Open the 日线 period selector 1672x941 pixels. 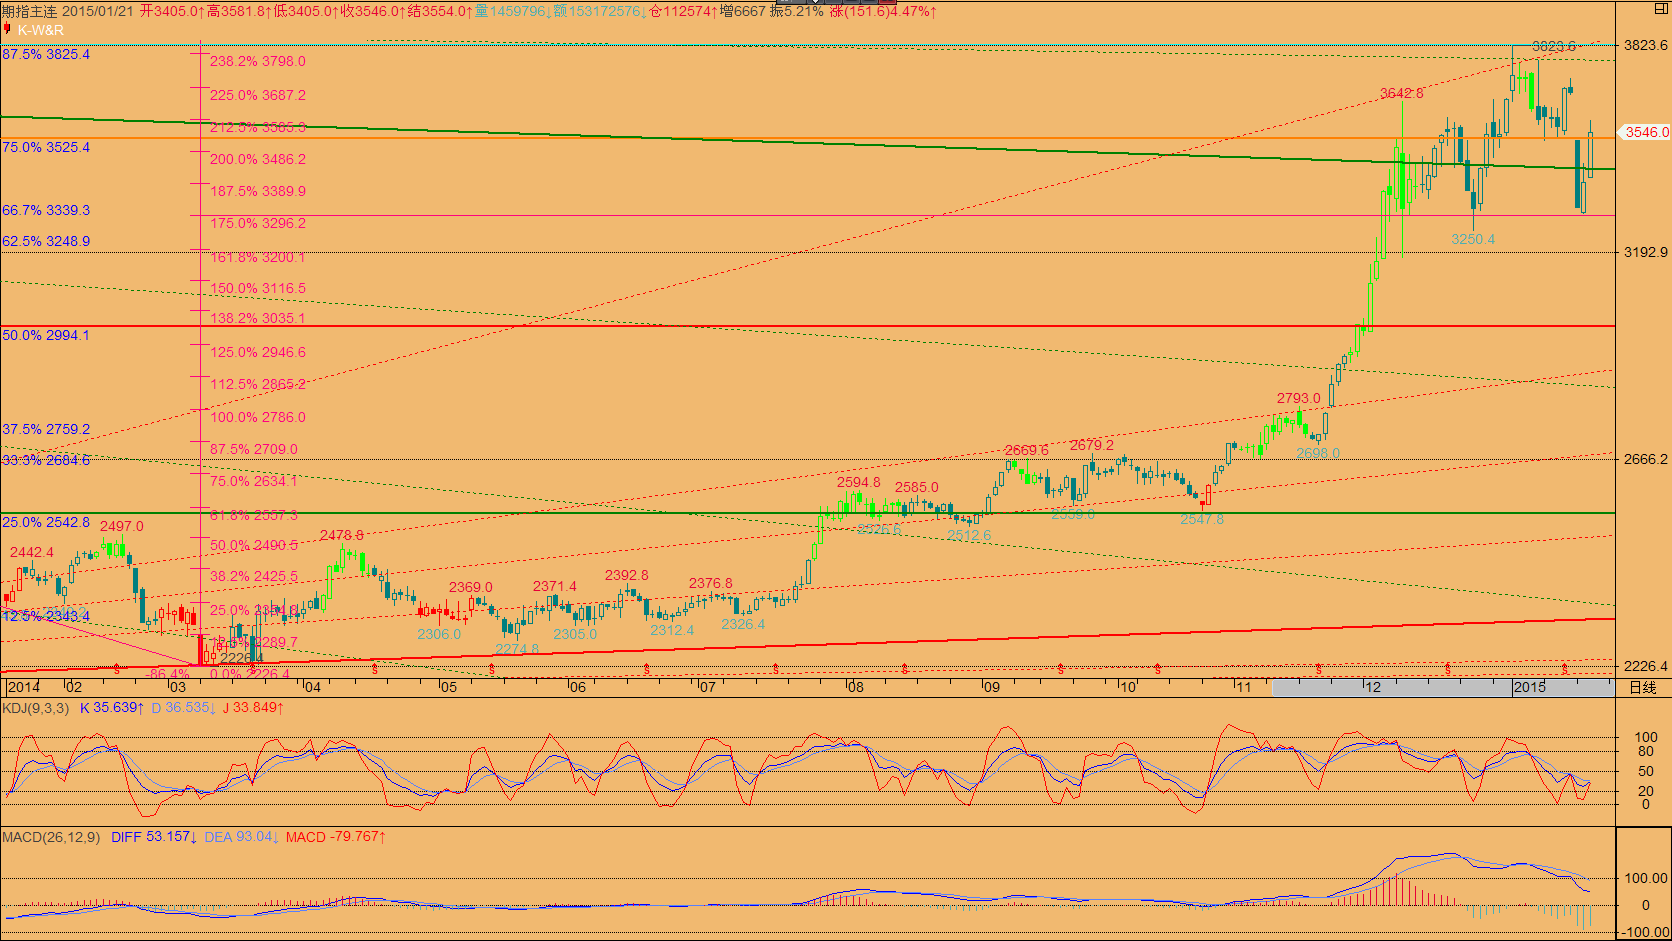[1643, 687]
